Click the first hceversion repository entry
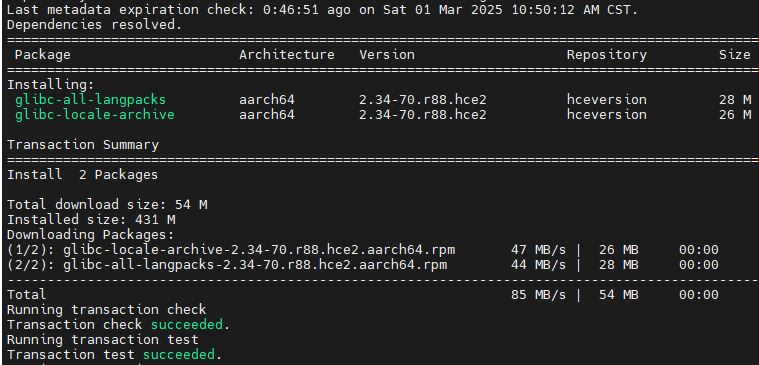 coord(607,100)
